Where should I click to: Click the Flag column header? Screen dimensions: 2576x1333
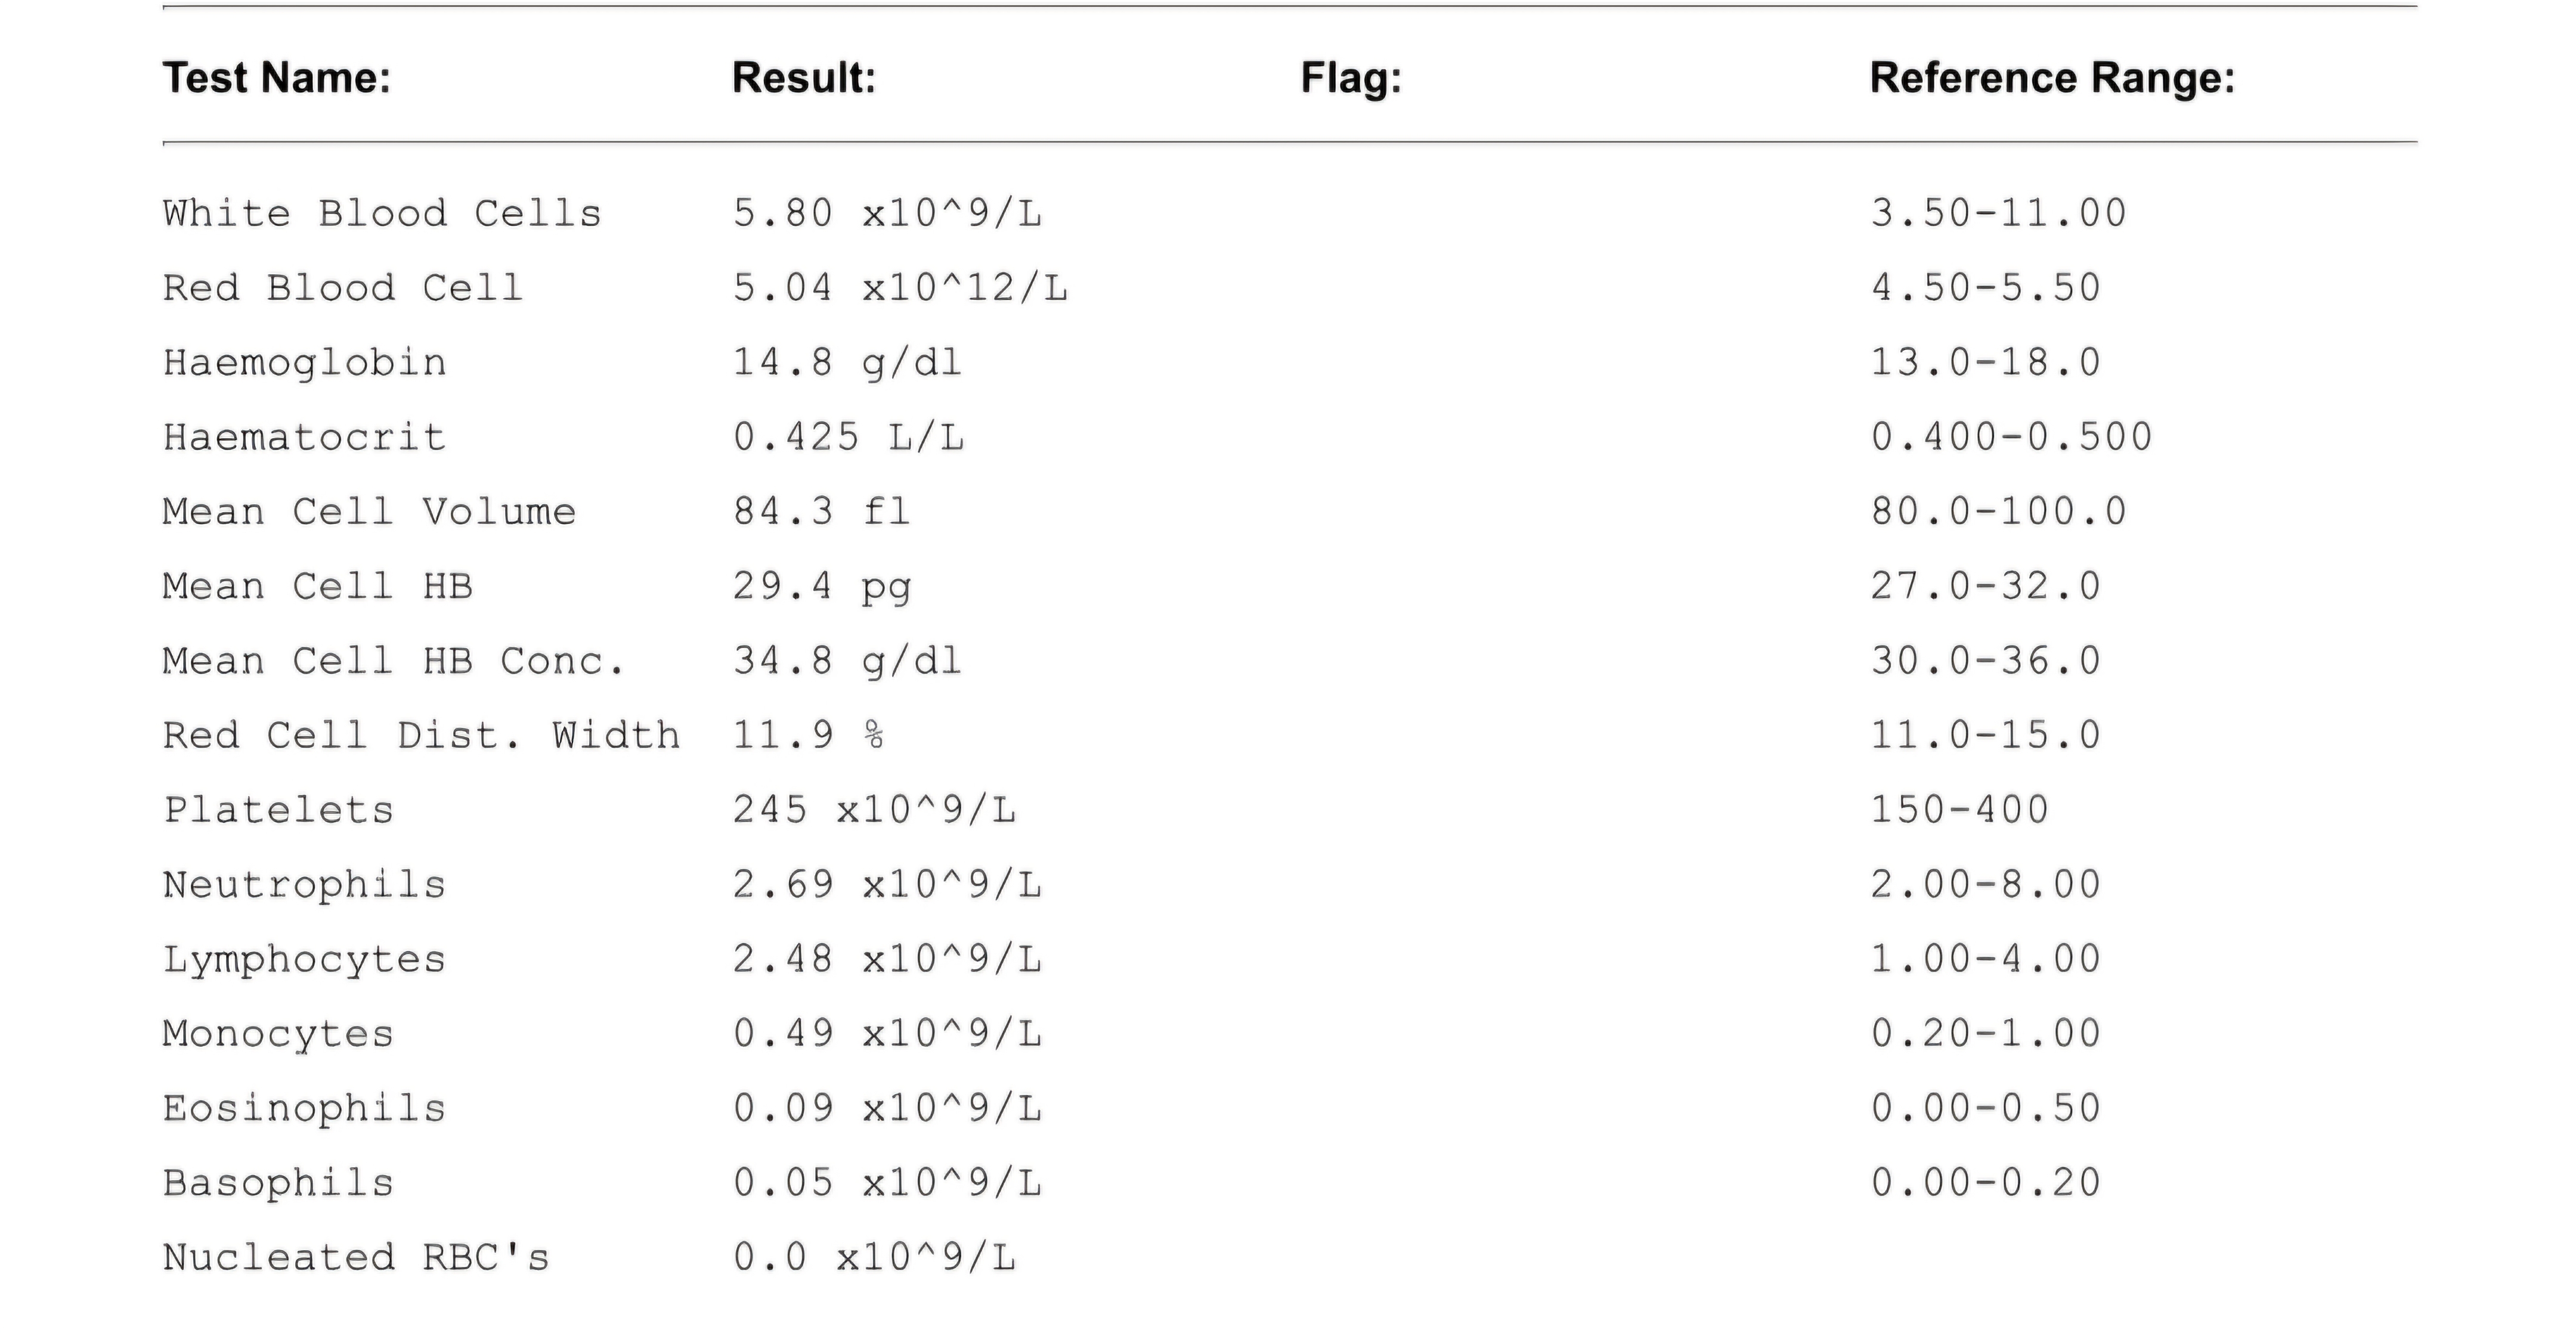(1350, 78)
